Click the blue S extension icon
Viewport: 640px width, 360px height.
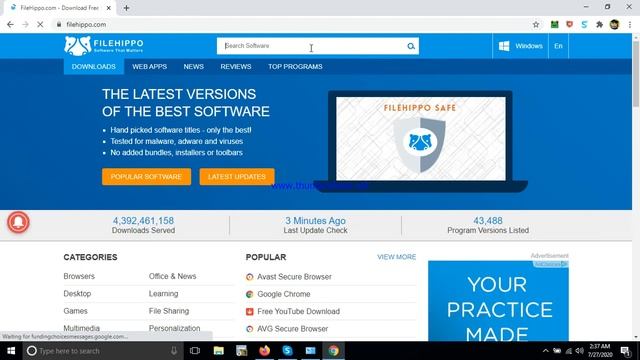click(x=584, y=24)
